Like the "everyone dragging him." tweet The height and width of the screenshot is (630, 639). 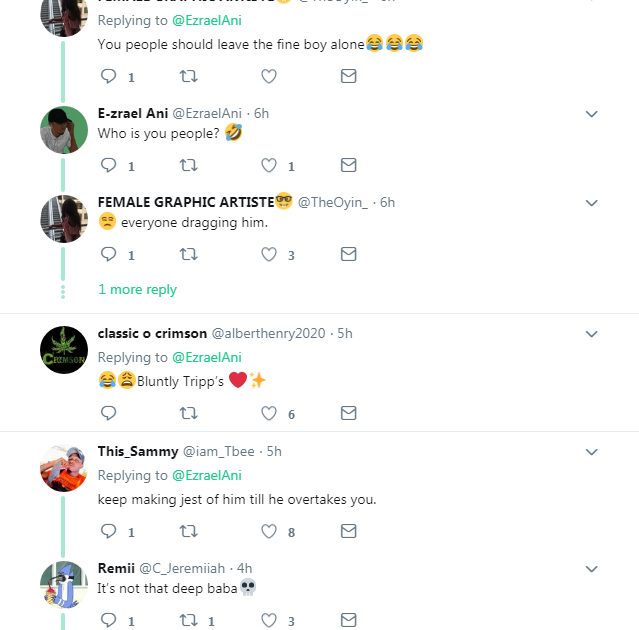(268, 255)
